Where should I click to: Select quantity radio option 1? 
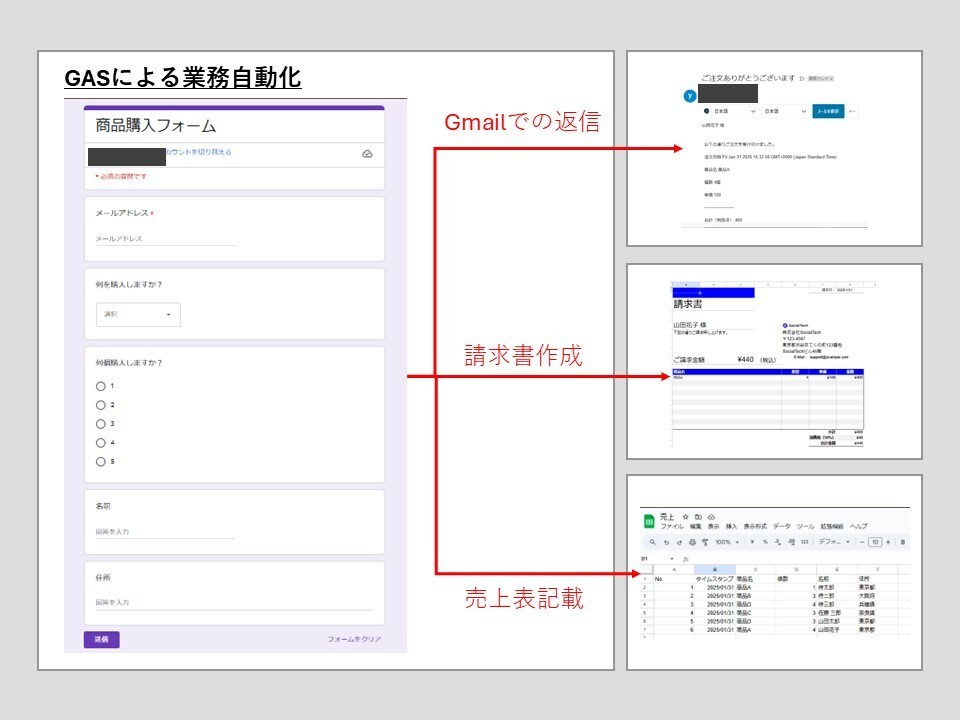tap(100, 386)
